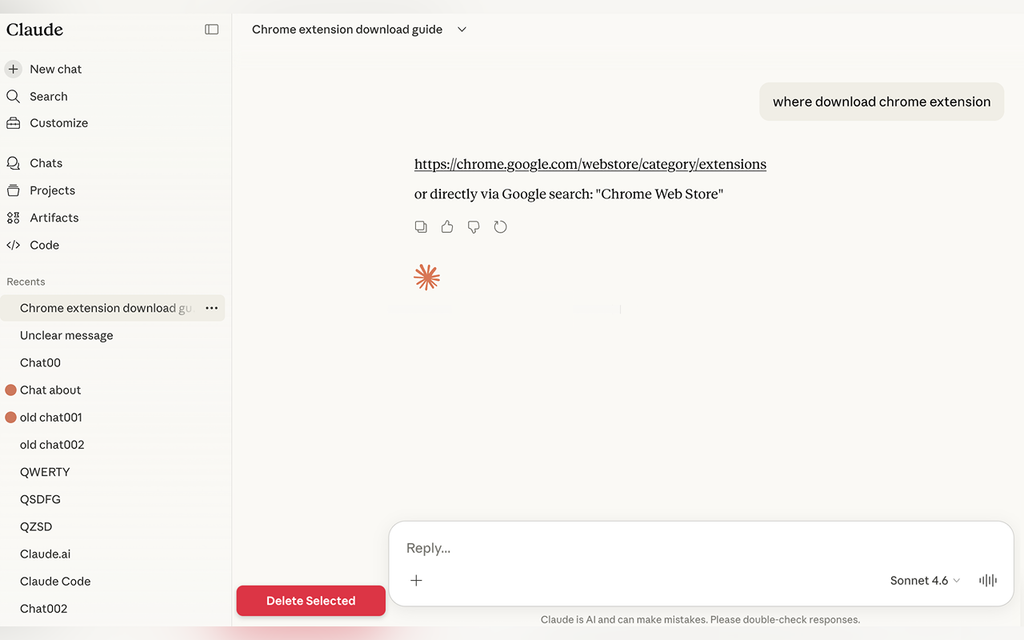
Task: Click the Code brackets icon
Action: tap(13, 246)
